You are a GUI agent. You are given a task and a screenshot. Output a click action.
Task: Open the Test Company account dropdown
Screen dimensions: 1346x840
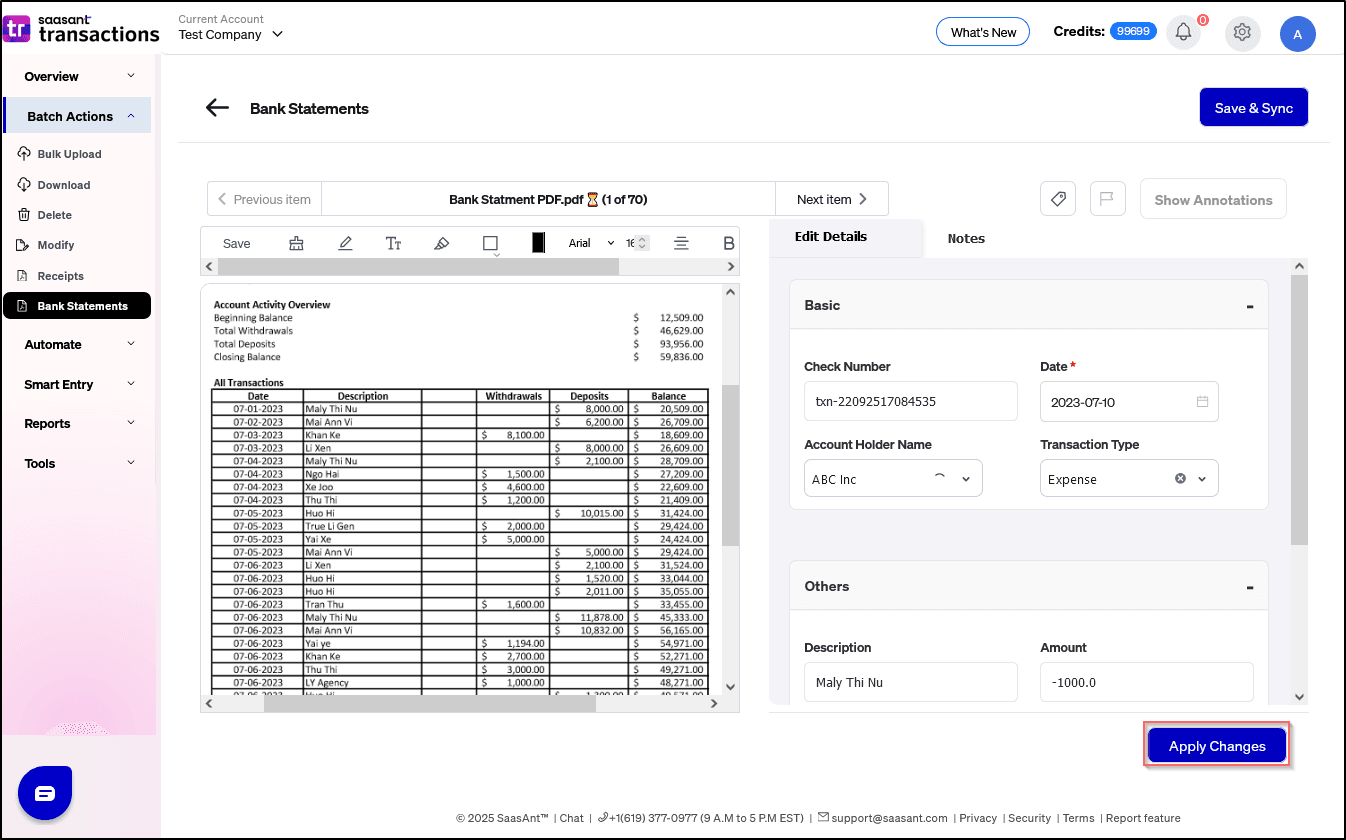click(x=277, y=34)
